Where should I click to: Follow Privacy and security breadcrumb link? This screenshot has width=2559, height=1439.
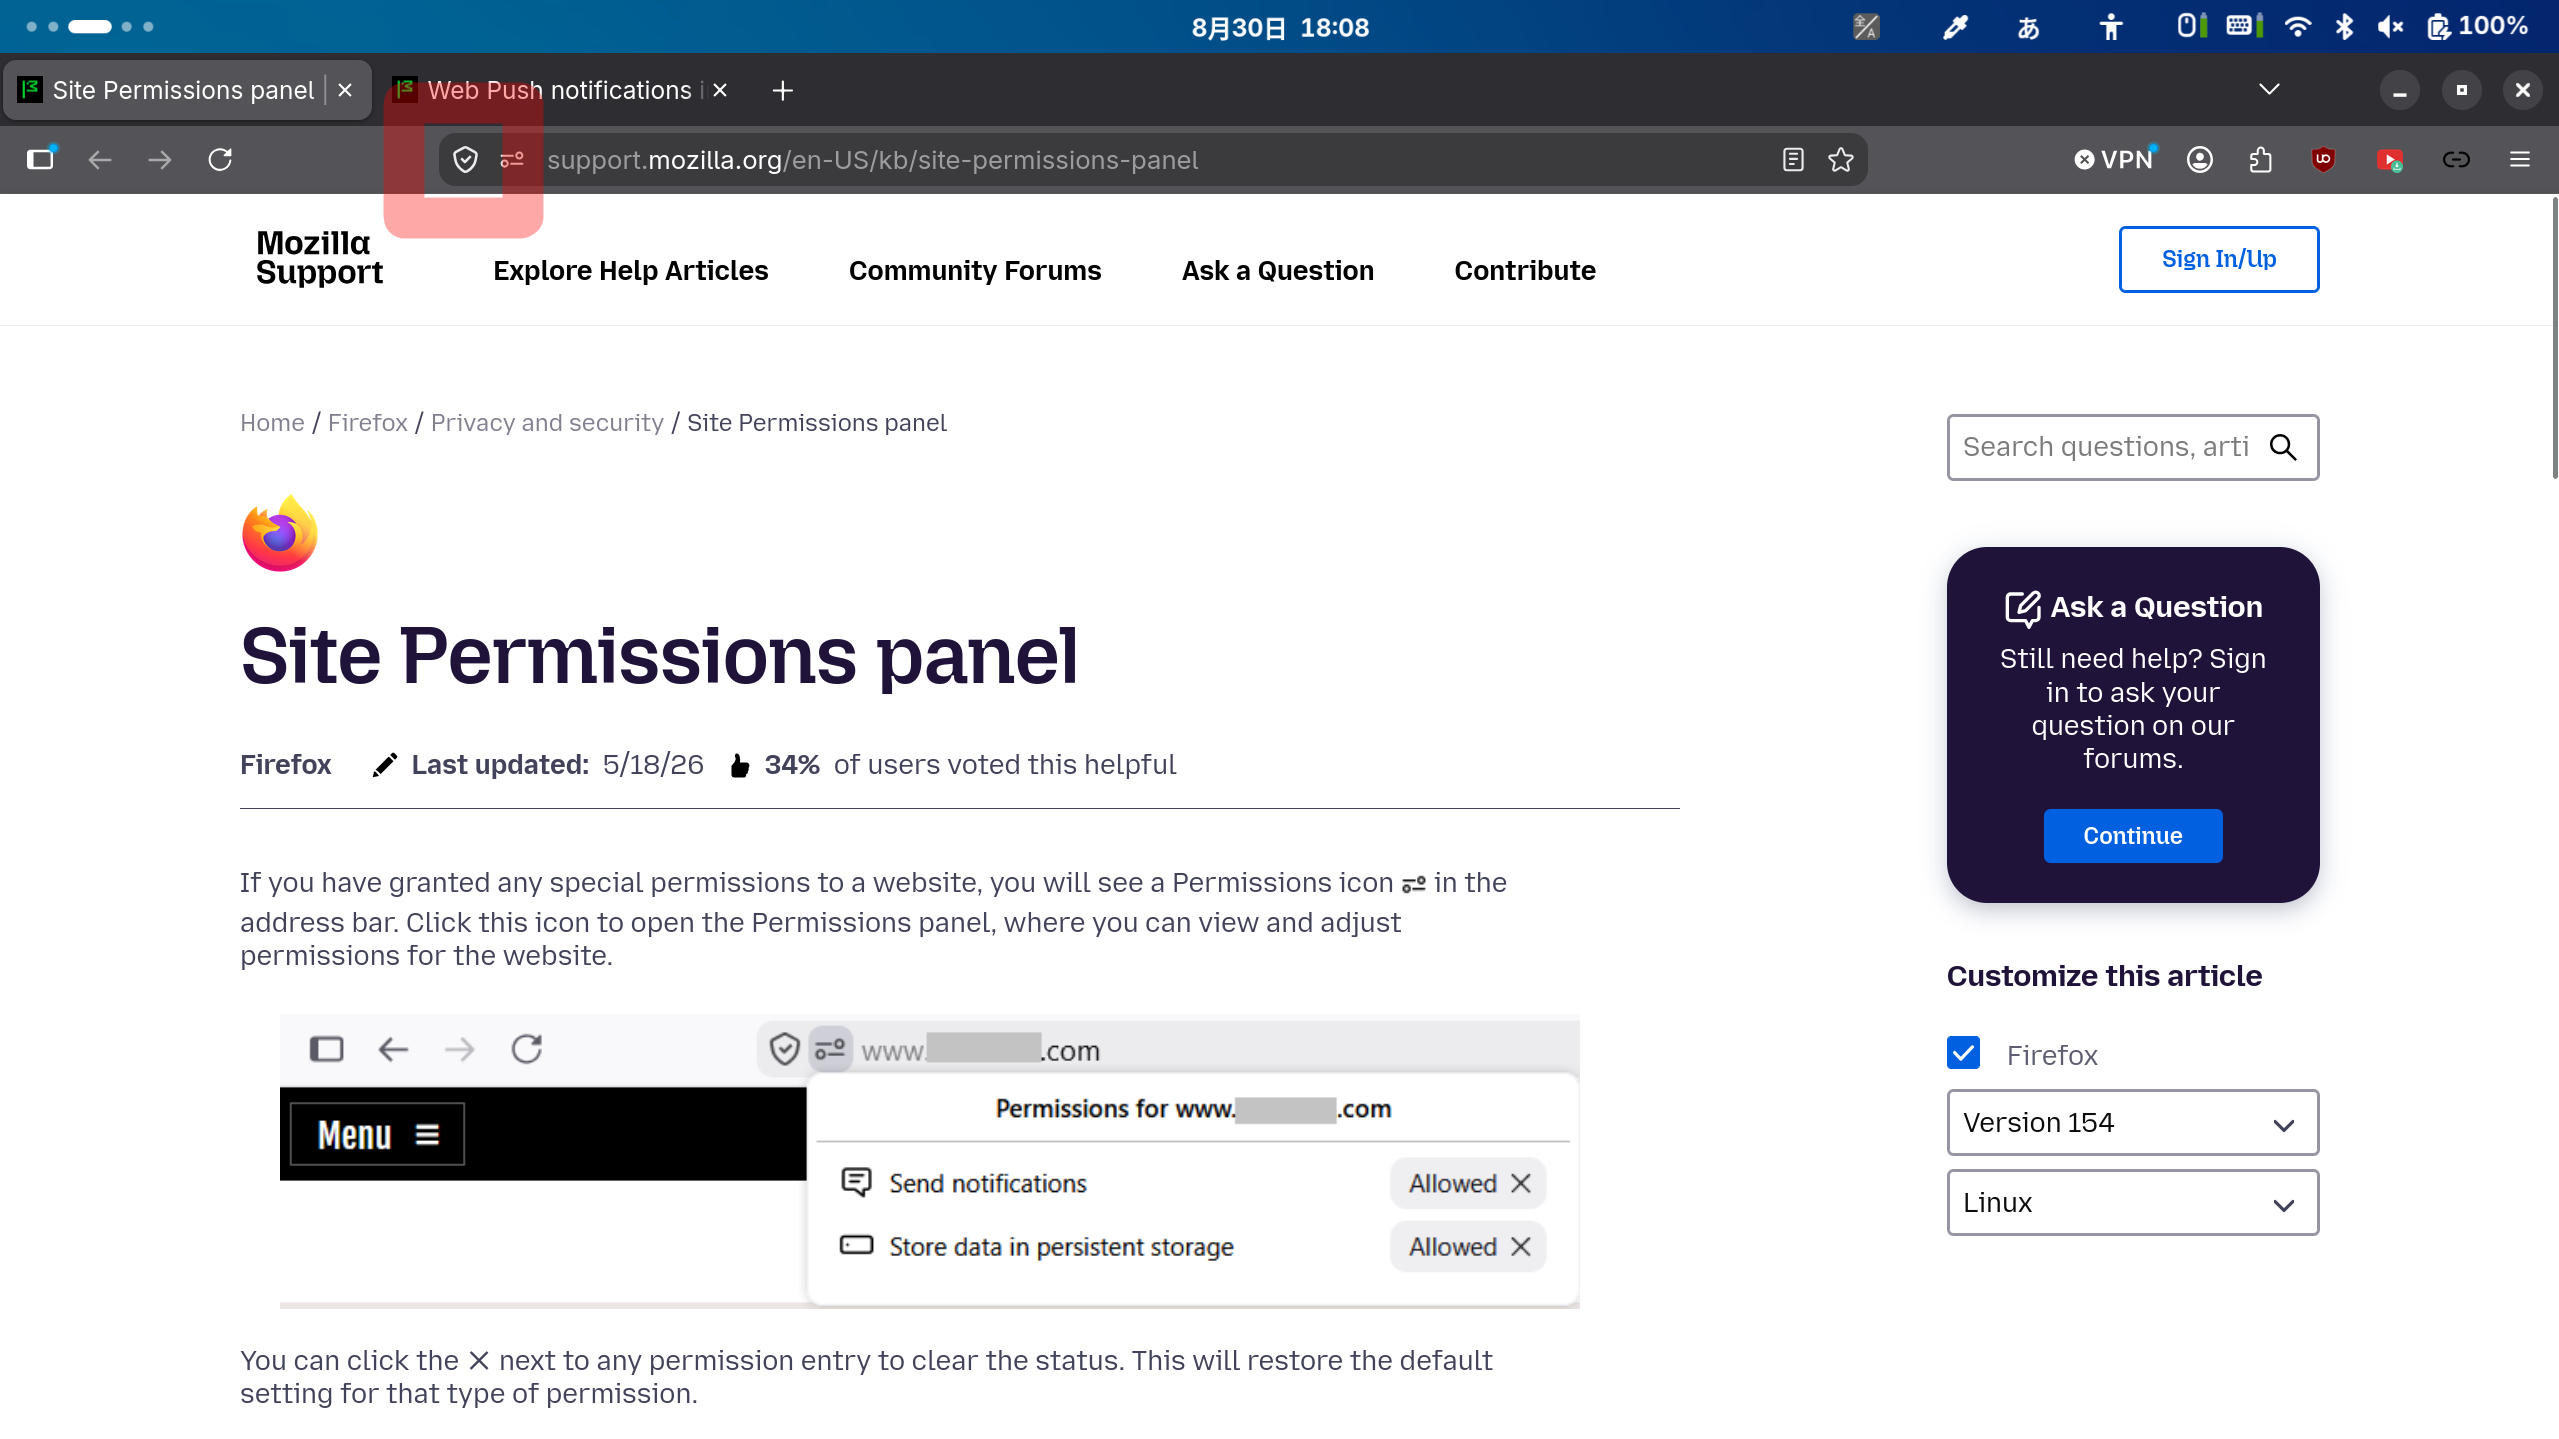(x=547, y=423)
